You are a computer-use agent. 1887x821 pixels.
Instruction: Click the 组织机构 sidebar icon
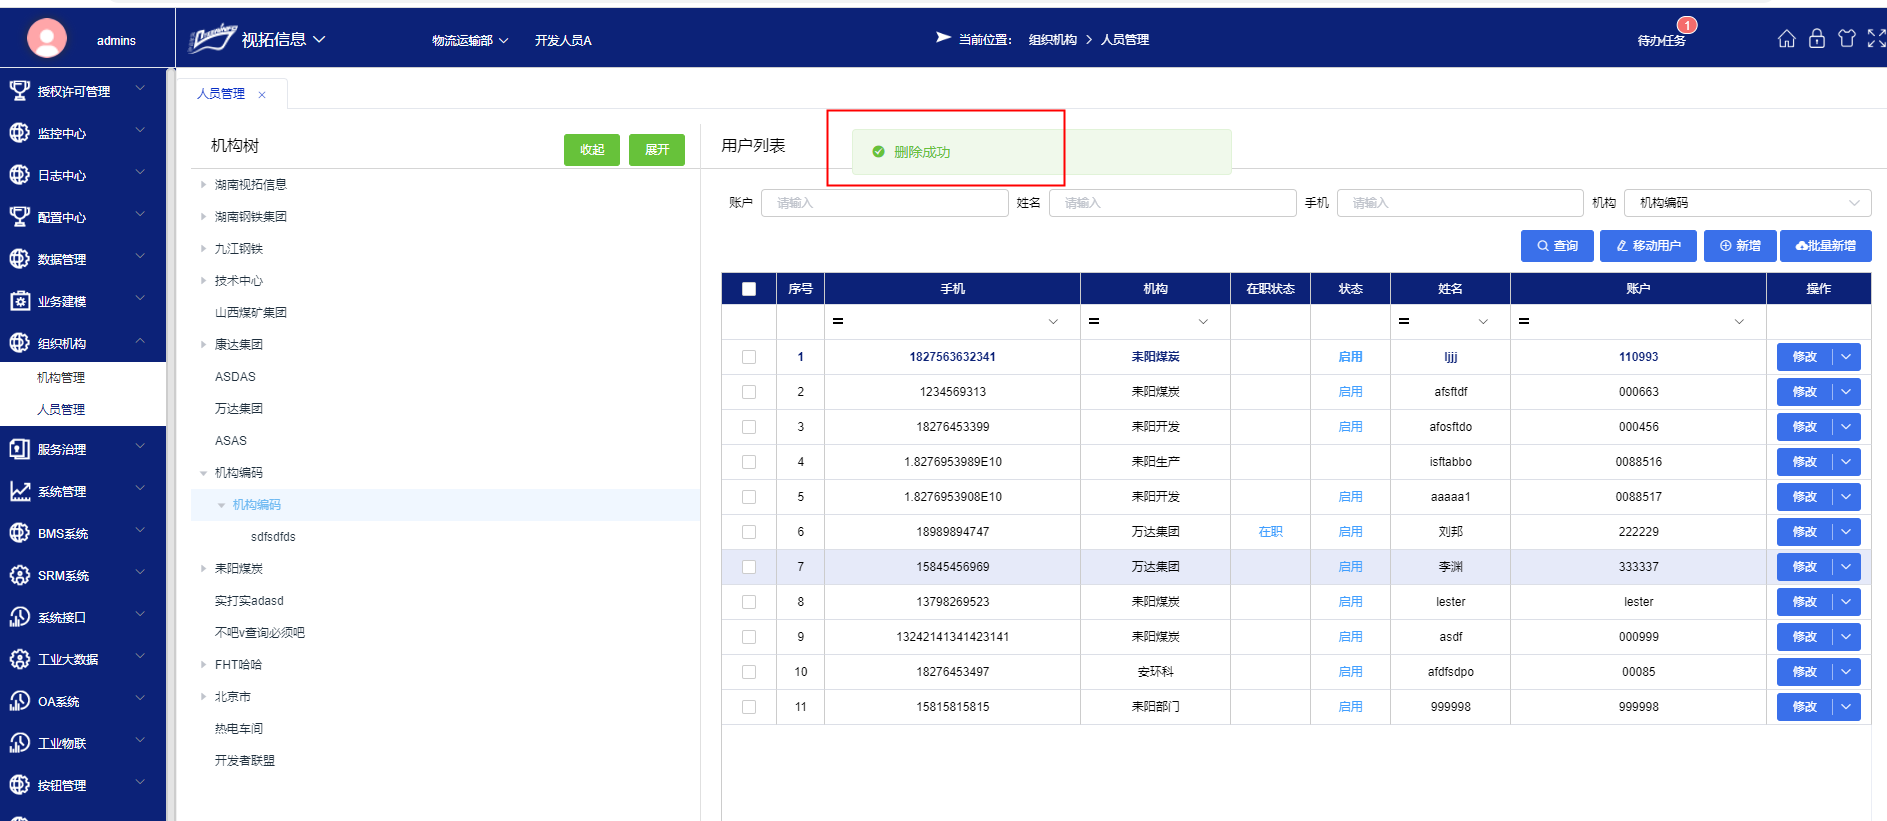[x=19, y=343]
